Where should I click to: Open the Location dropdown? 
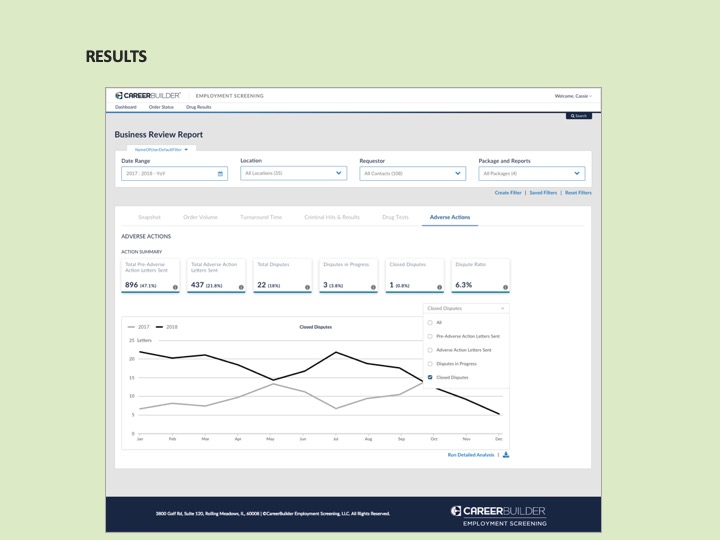293,173
